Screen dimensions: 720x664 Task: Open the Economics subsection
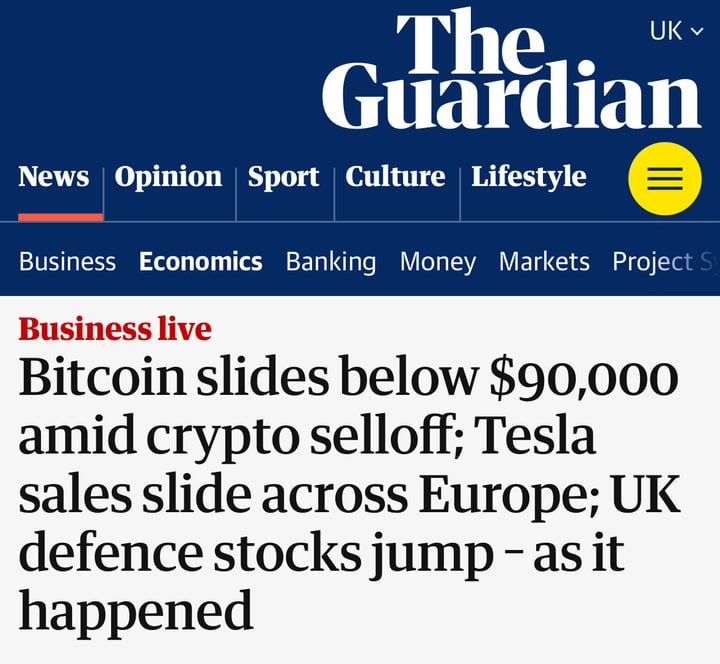(x=200, y=262)
